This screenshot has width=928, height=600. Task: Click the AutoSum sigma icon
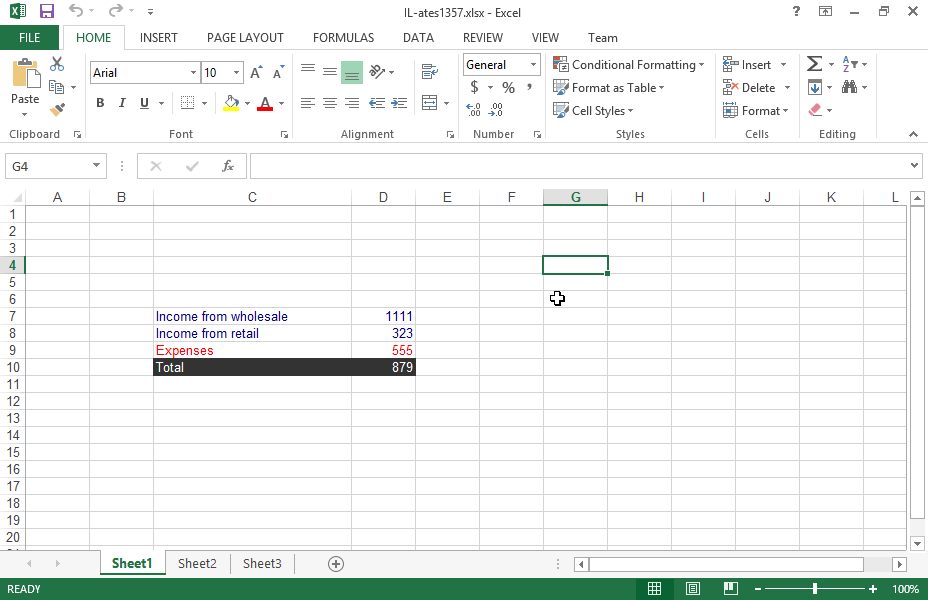coord(814,64)
